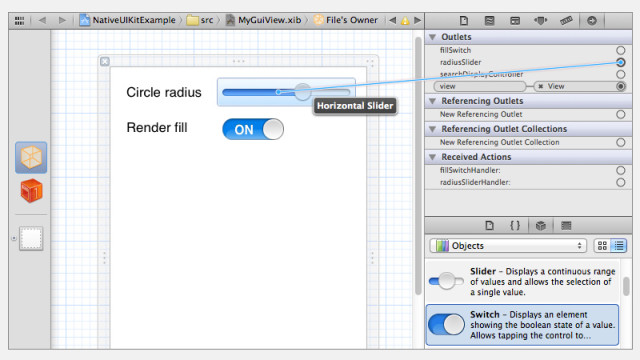Click New Referencing Outlet Collection circle
Screen dimensions: 640x360
pos(620,142)
